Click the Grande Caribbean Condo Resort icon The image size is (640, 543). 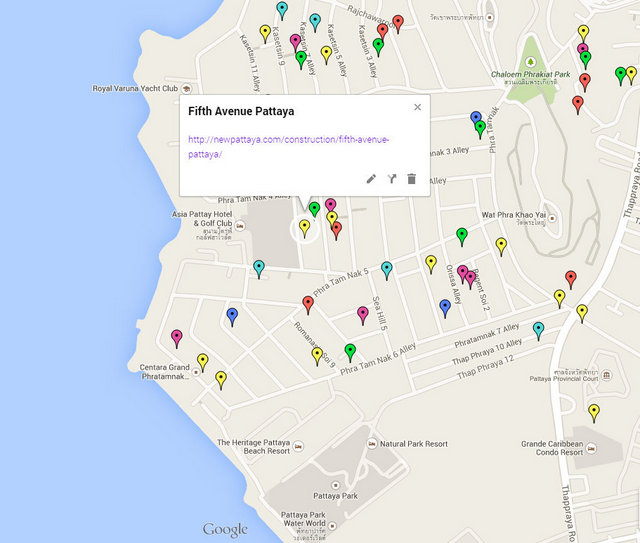coord(591,449)
